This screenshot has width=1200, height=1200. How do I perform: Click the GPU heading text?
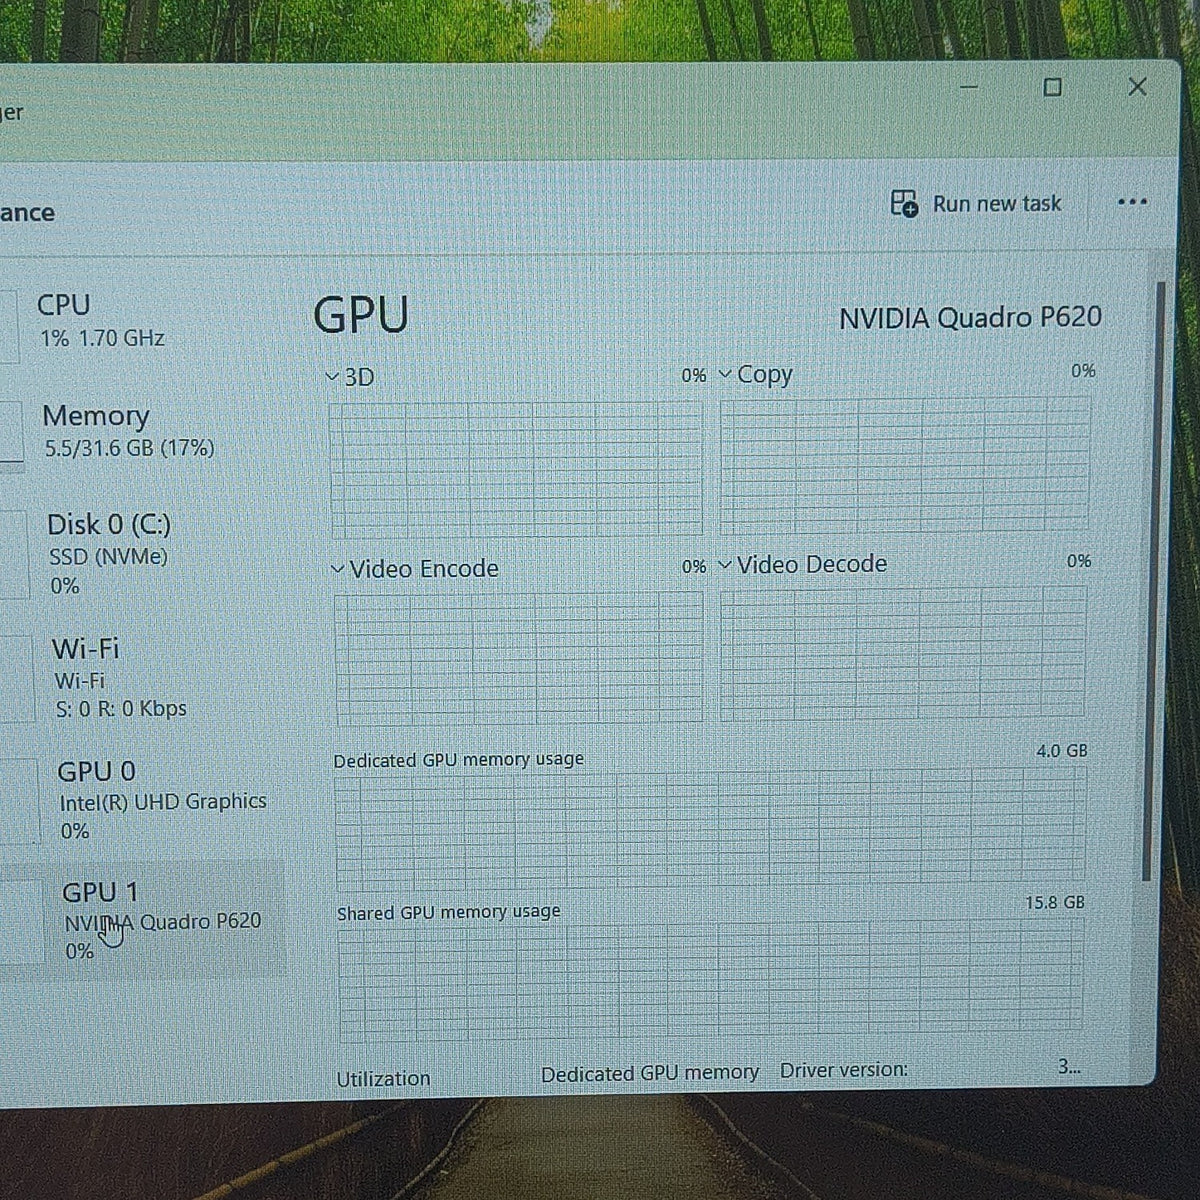pyautogui.click(x=361, y=315)
